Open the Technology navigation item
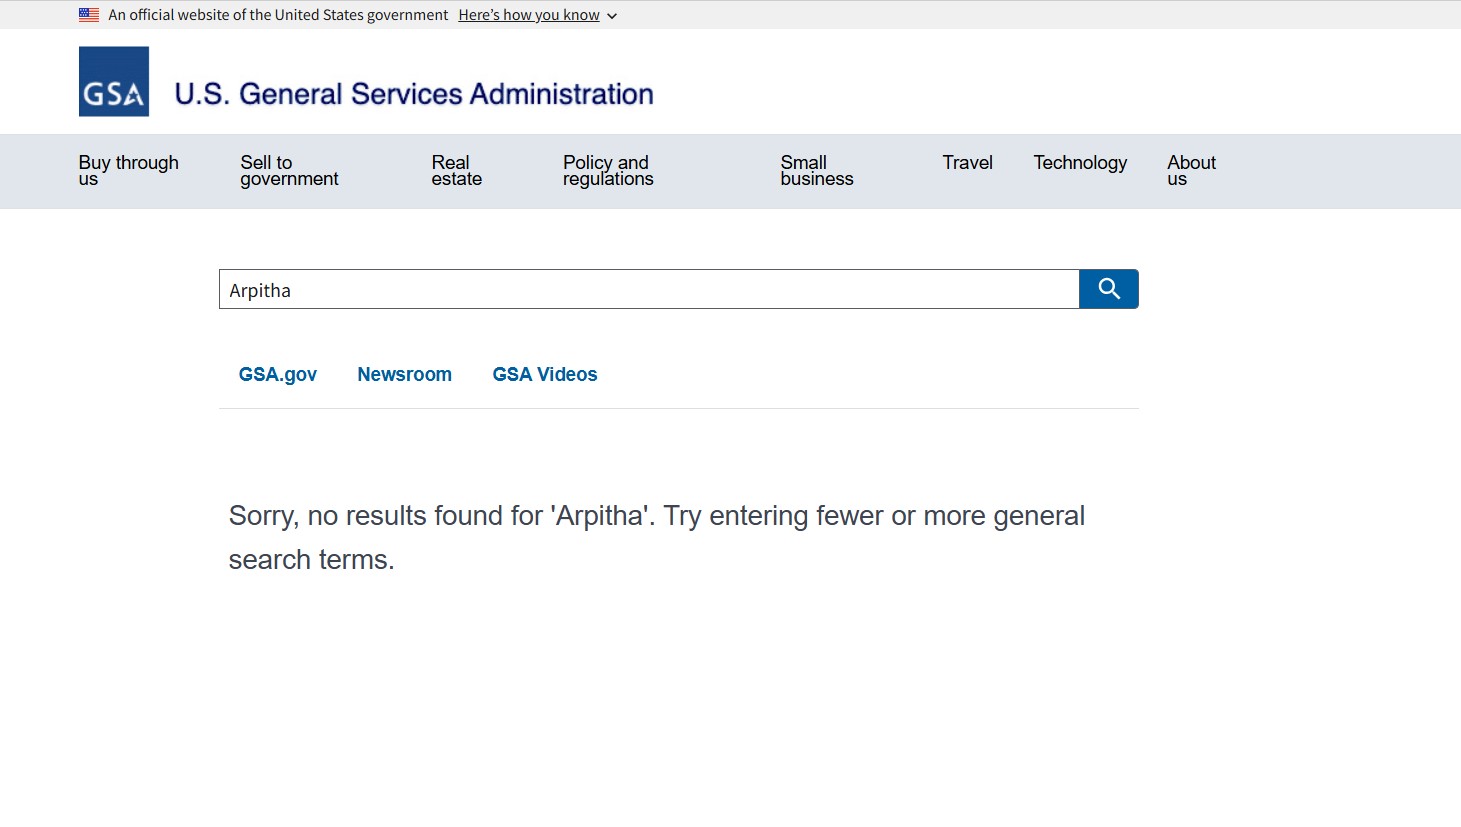 [1079, 163]
